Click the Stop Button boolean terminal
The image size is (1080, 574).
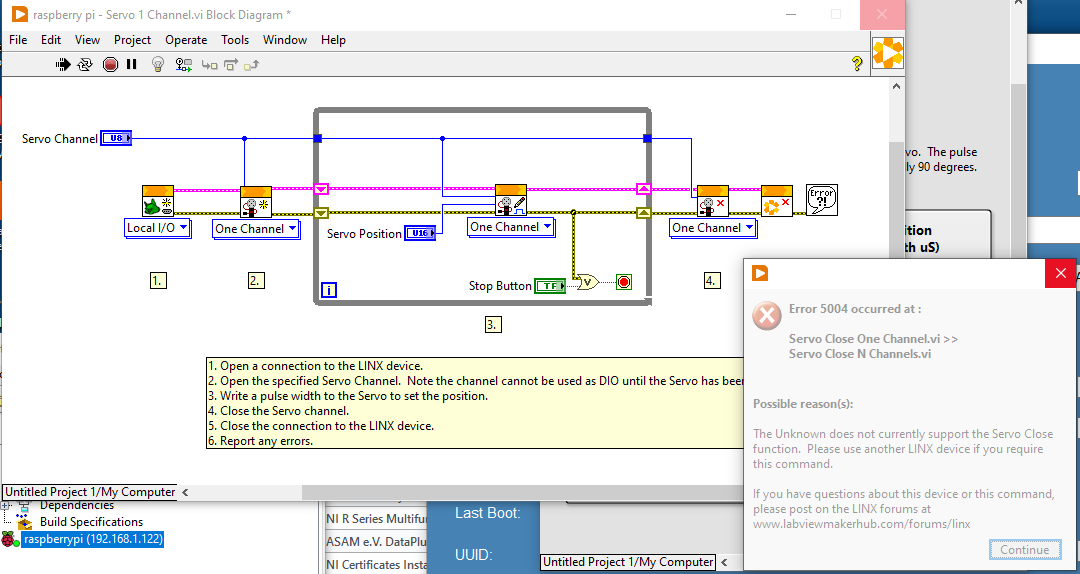point(549,286)
